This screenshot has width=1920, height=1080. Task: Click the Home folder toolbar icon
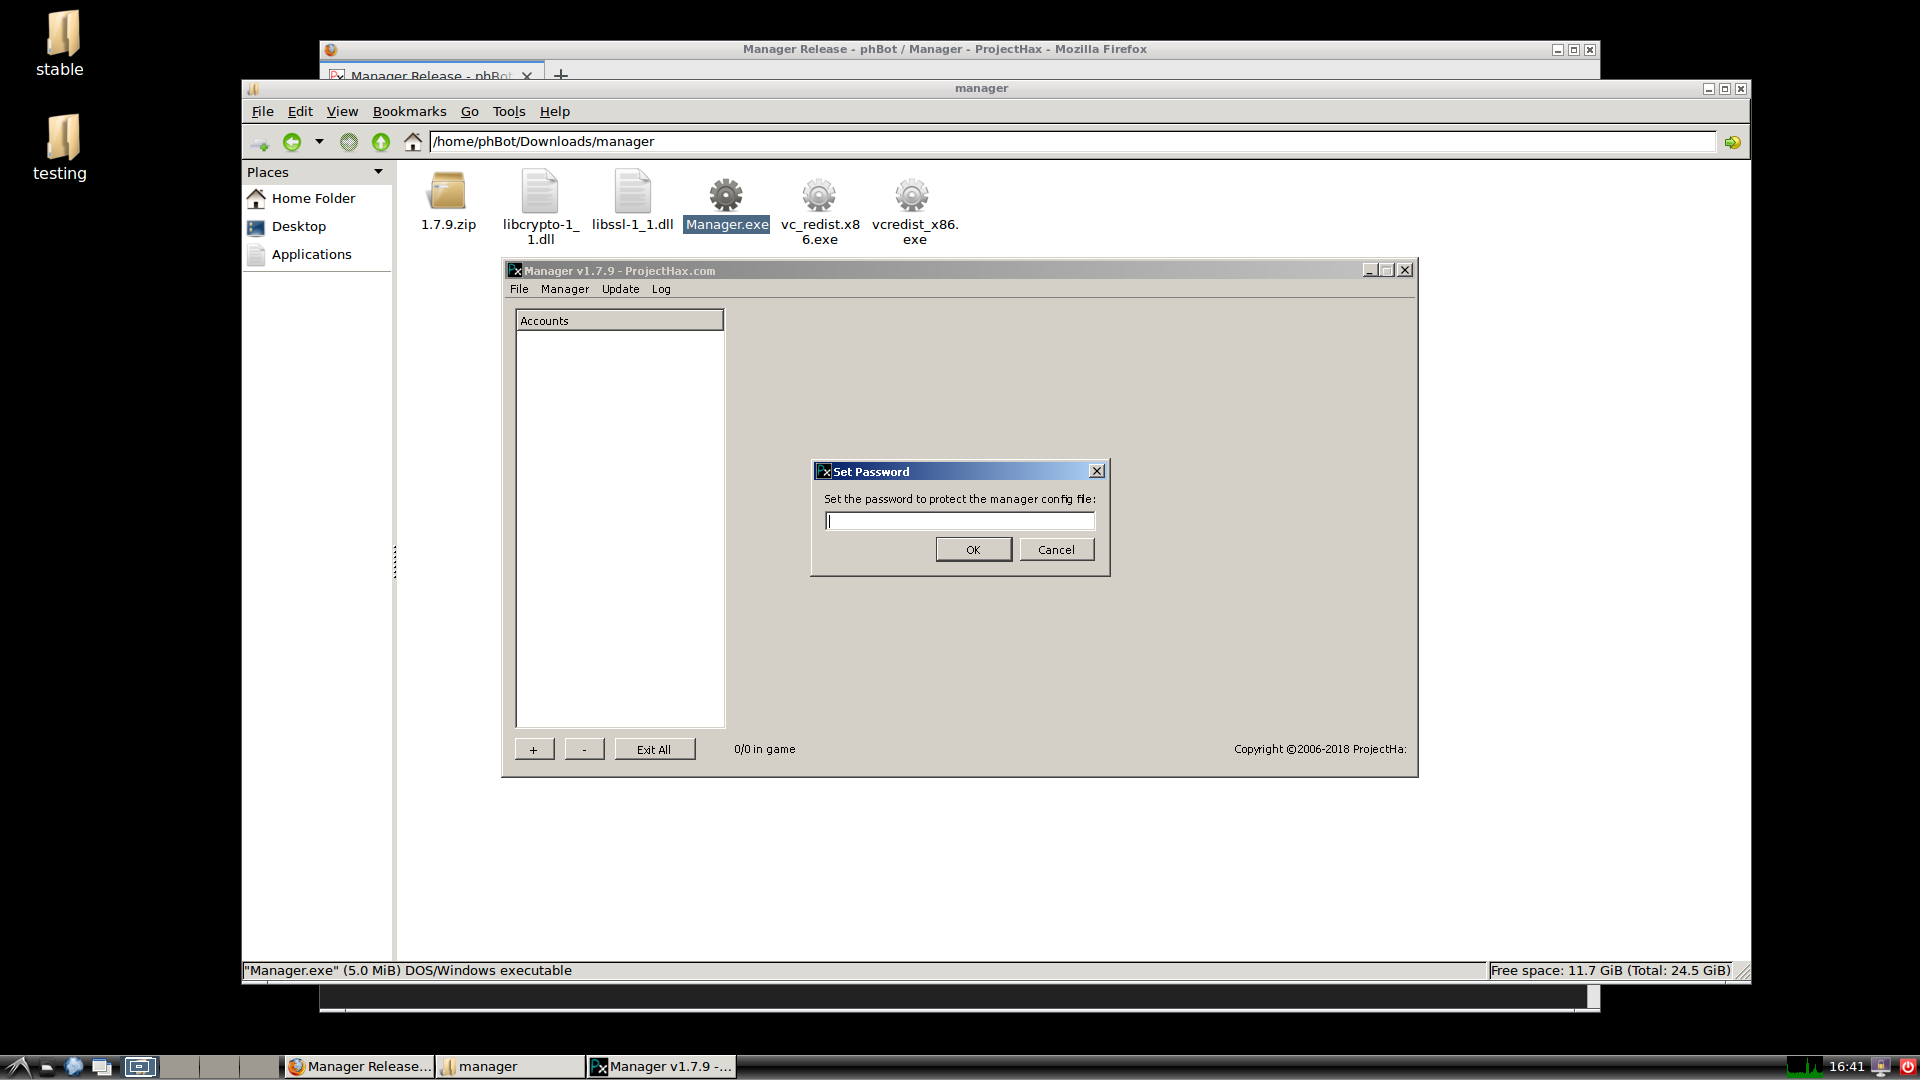[412, 142]
